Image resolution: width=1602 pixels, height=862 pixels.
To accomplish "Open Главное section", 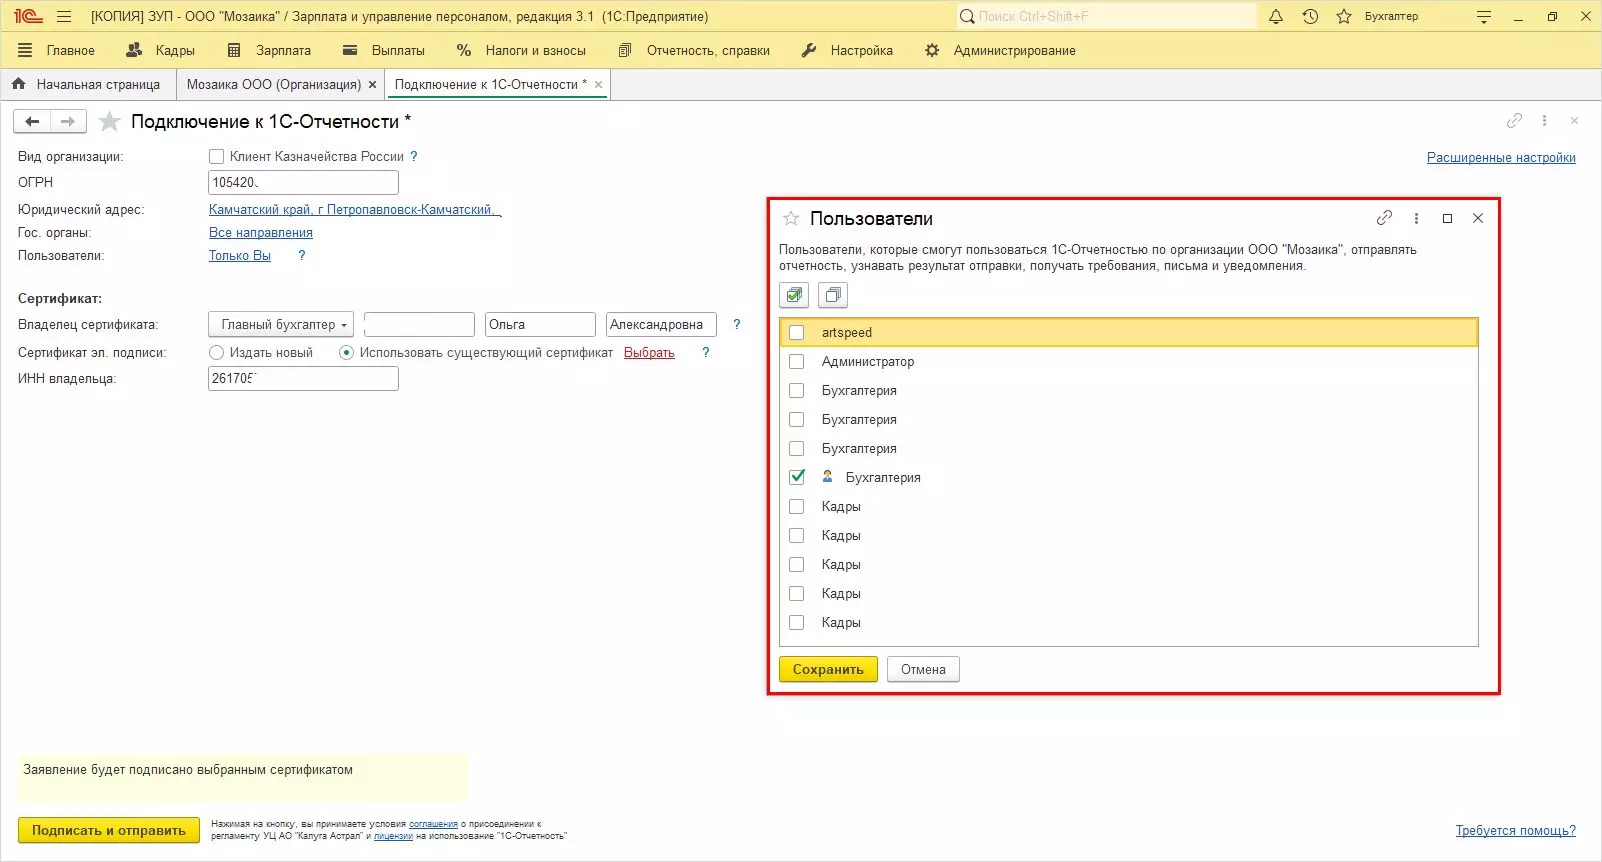I will click(57, 50).
